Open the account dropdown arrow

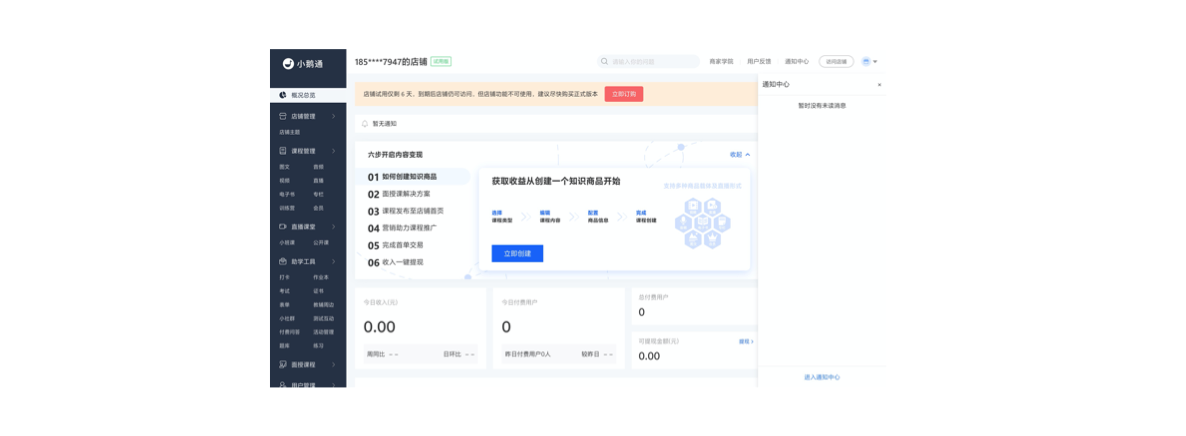(x=875, y=61)
